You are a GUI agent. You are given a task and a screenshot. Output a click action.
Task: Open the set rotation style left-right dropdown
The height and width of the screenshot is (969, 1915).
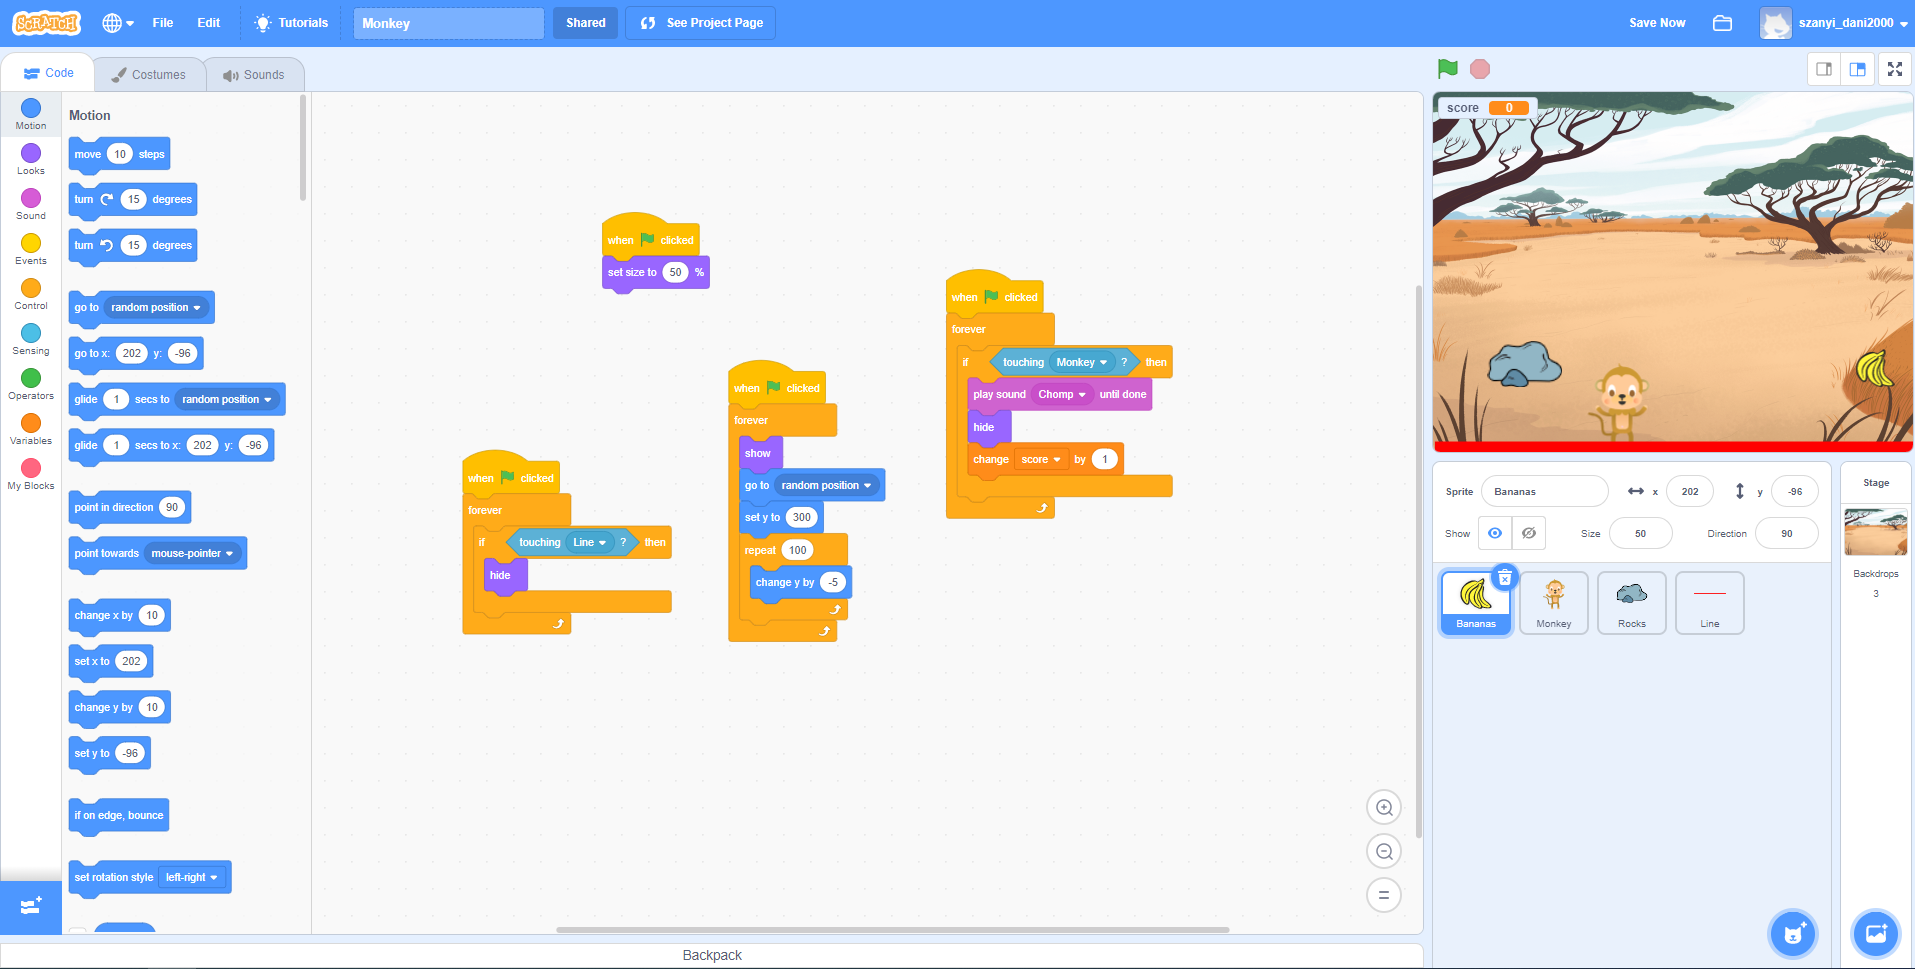point(191,877)
